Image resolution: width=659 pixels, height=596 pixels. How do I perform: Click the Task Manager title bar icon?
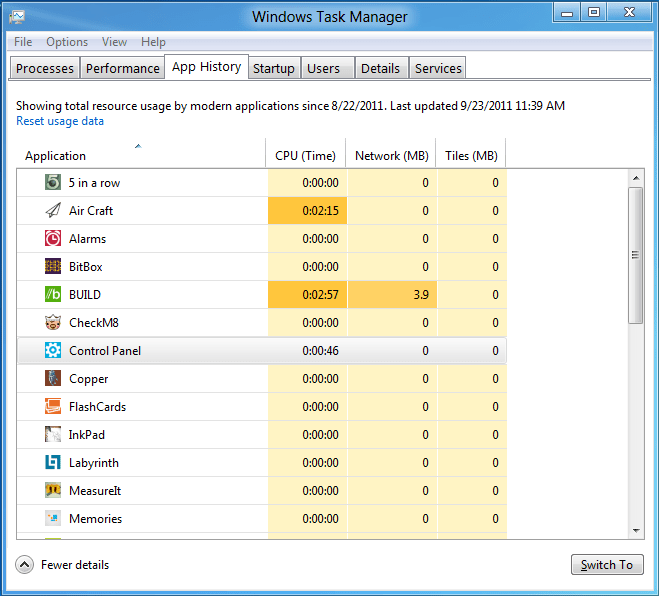[x=17, y=17]
